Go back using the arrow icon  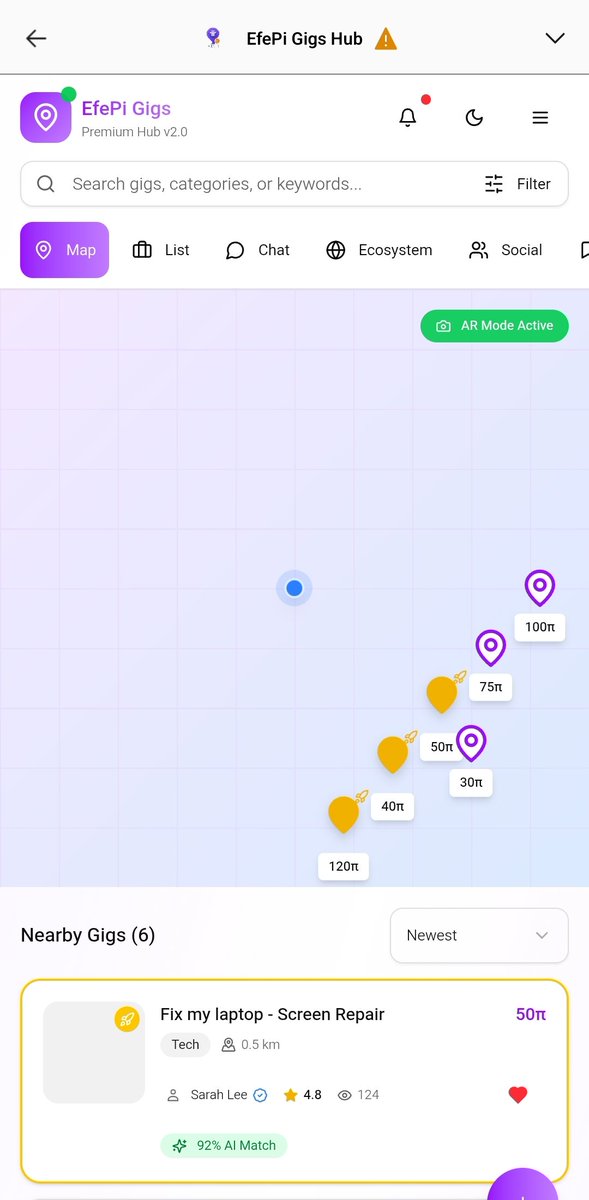[x=36, y=38]
